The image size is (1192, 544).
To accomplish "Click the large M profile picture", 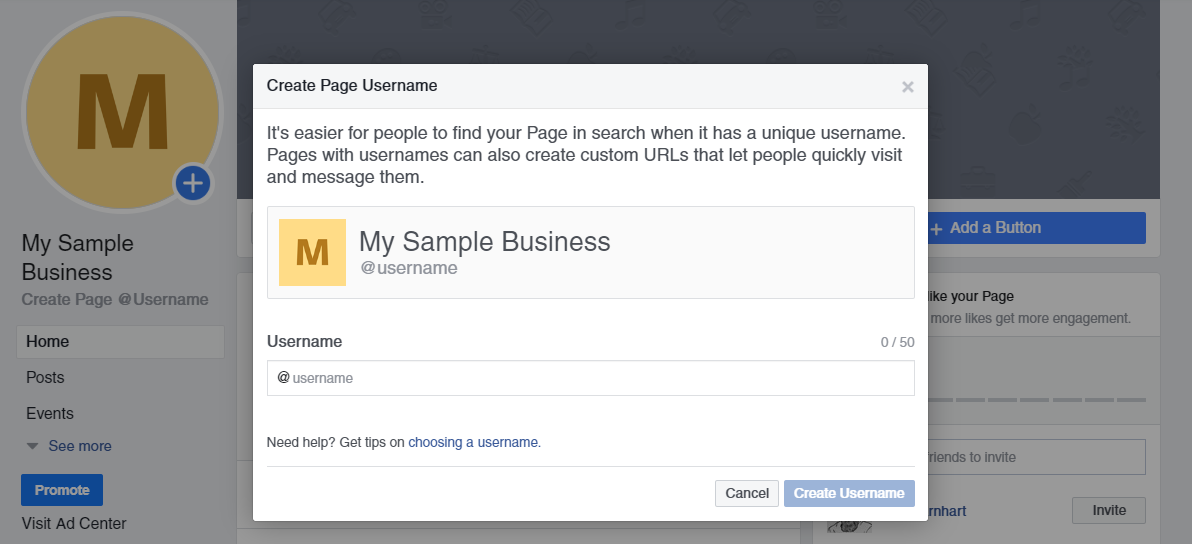I will tap(122, 110).
